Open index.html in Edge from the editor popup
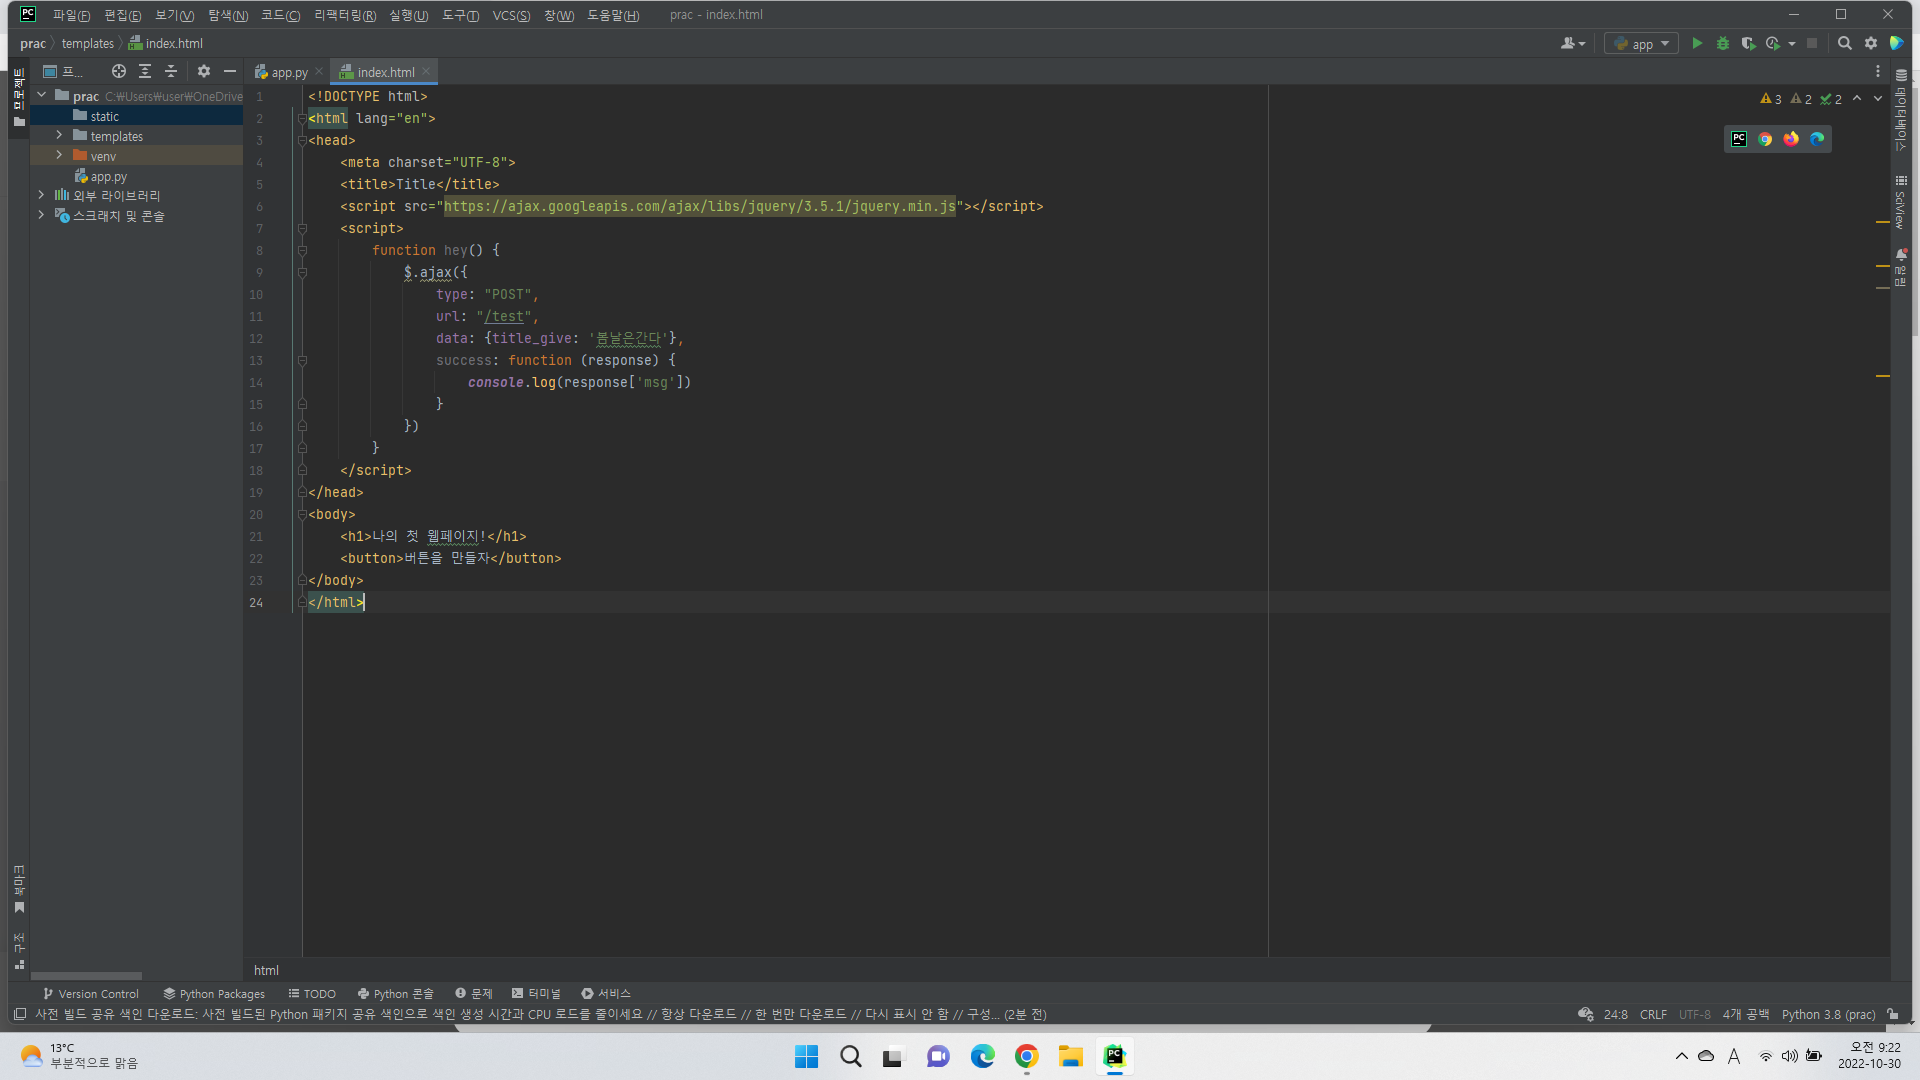 point(1817,139)
